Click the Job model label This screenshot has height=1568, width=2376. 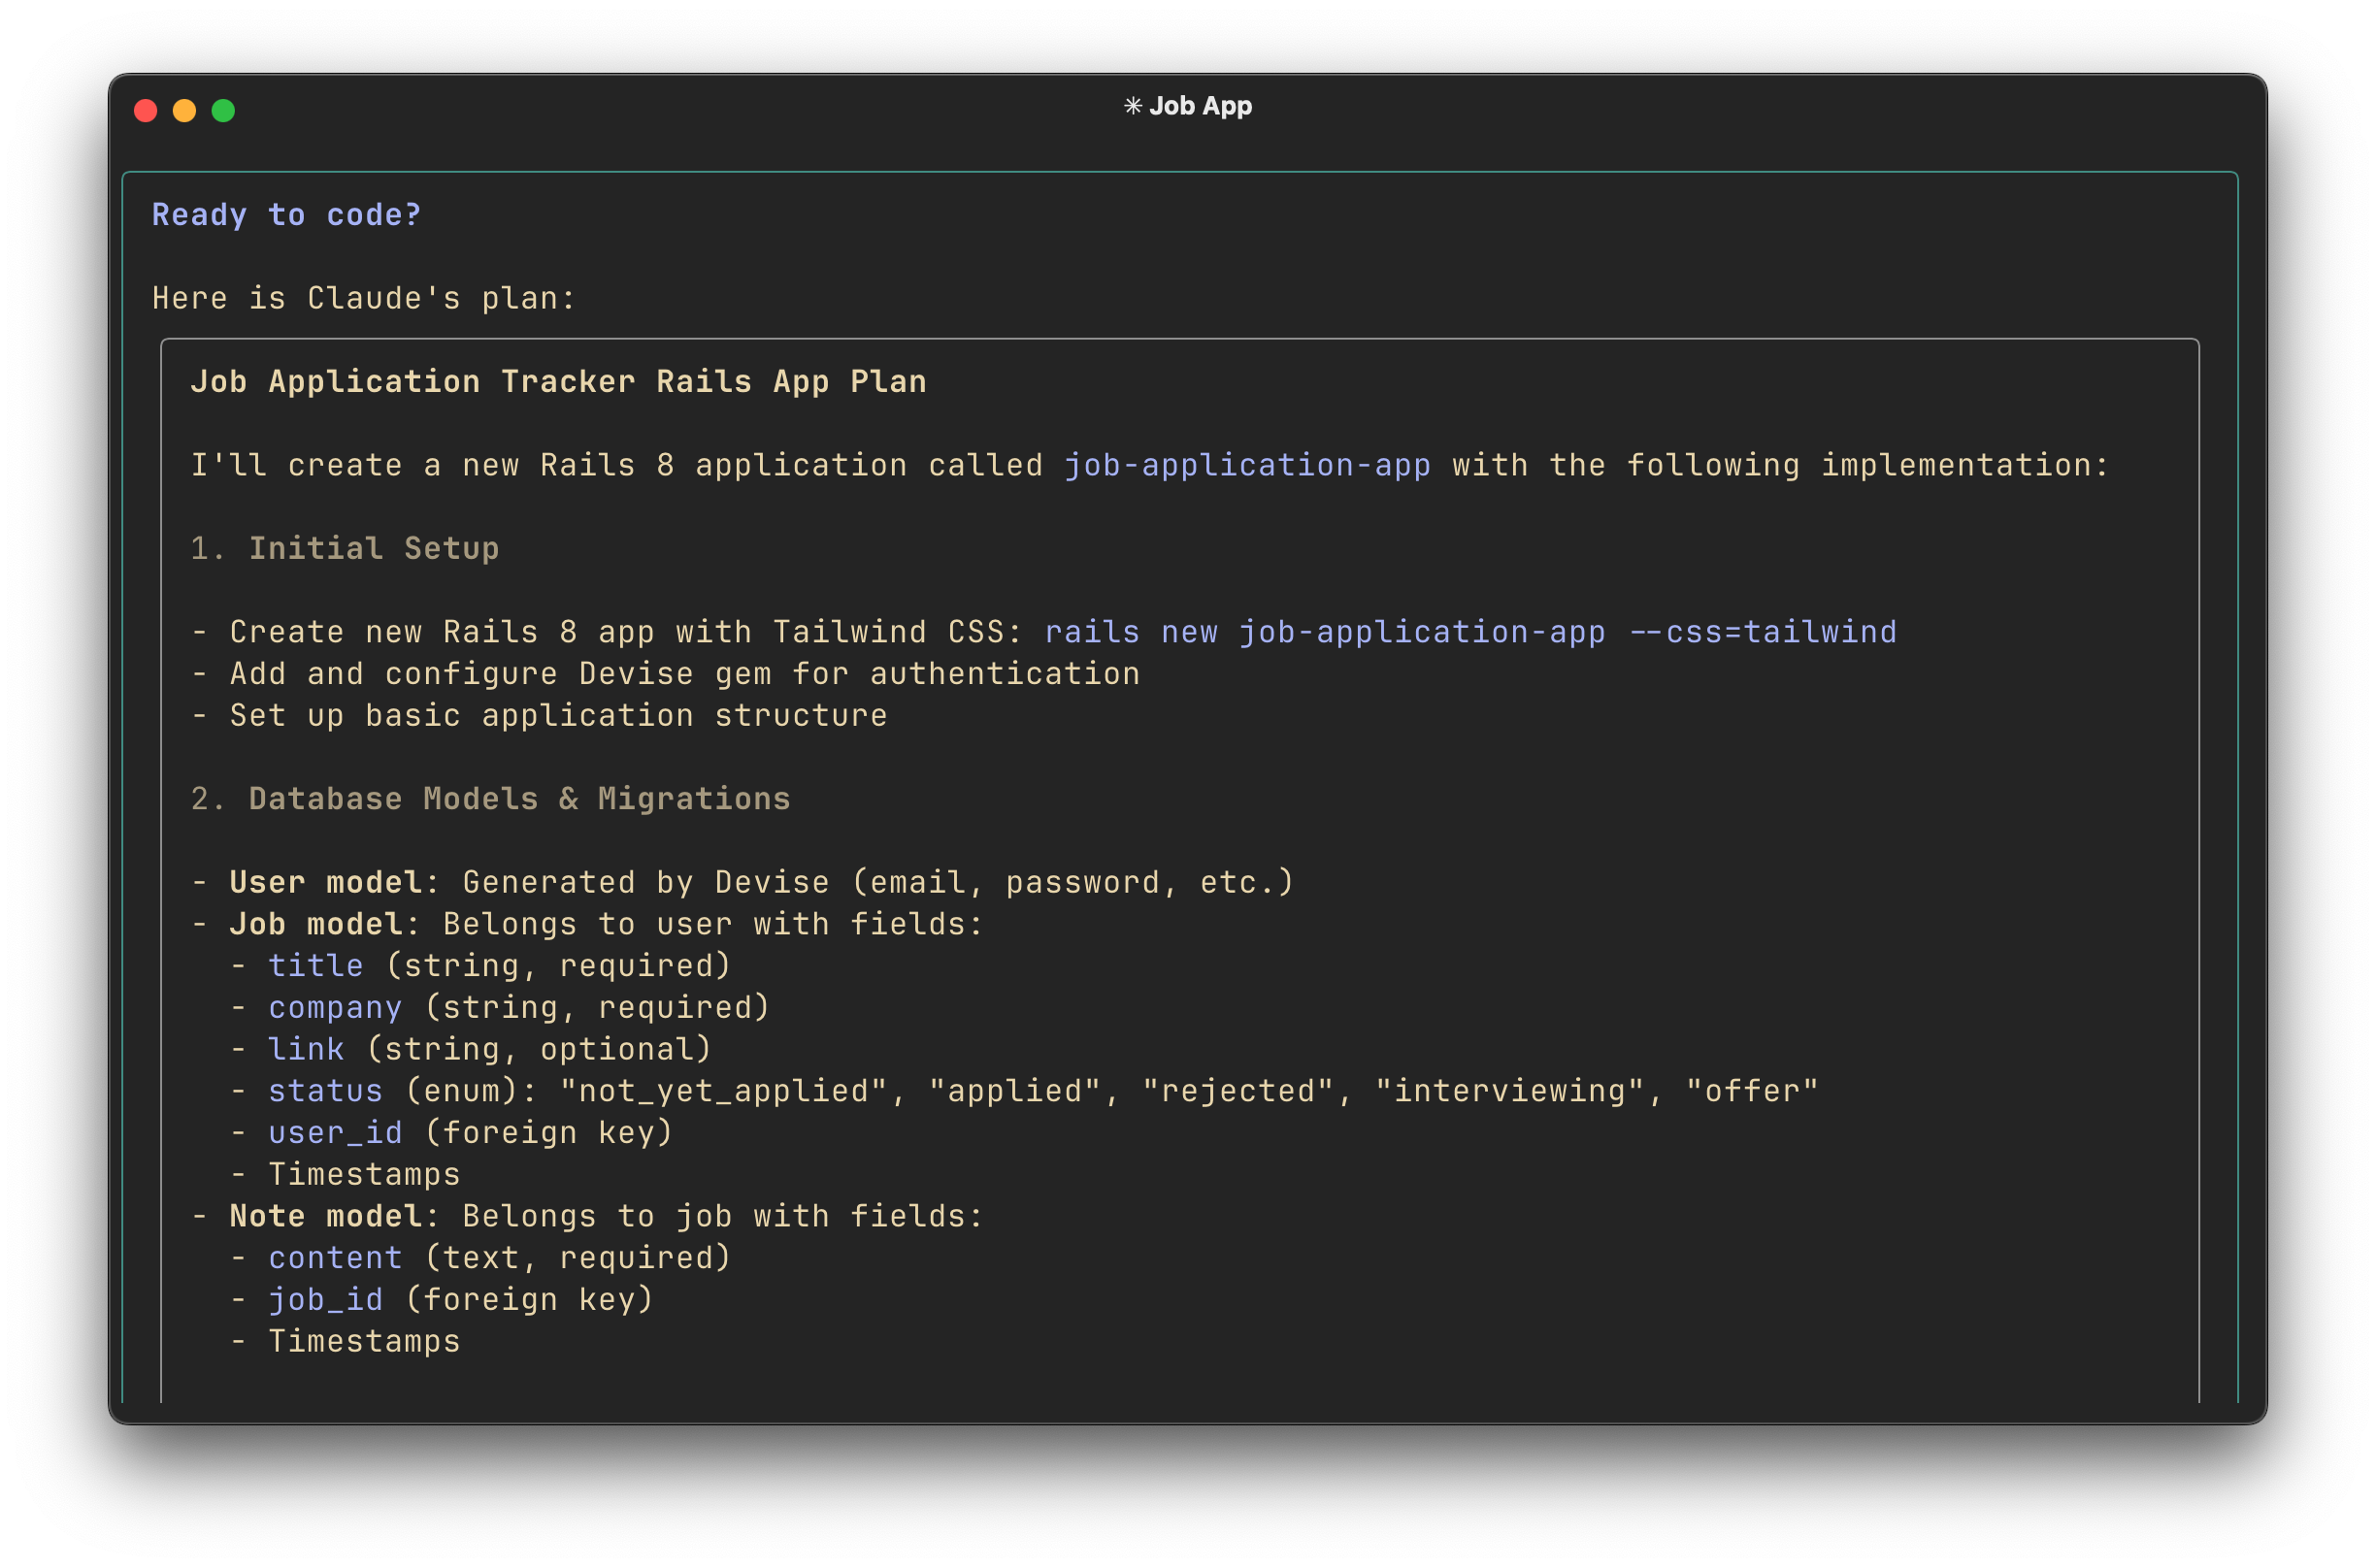tap(316, 924)
